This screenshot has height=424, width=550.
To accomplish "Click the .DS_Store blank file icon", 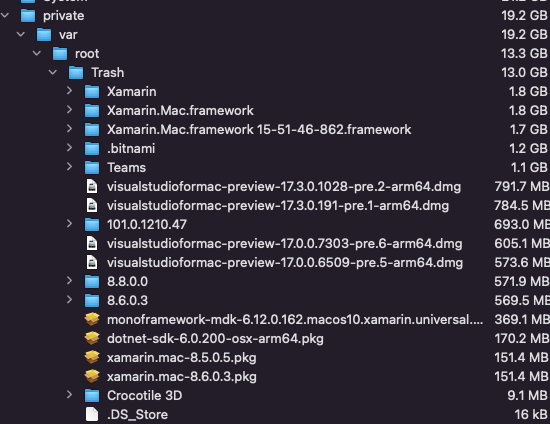I will click(92, 414).
